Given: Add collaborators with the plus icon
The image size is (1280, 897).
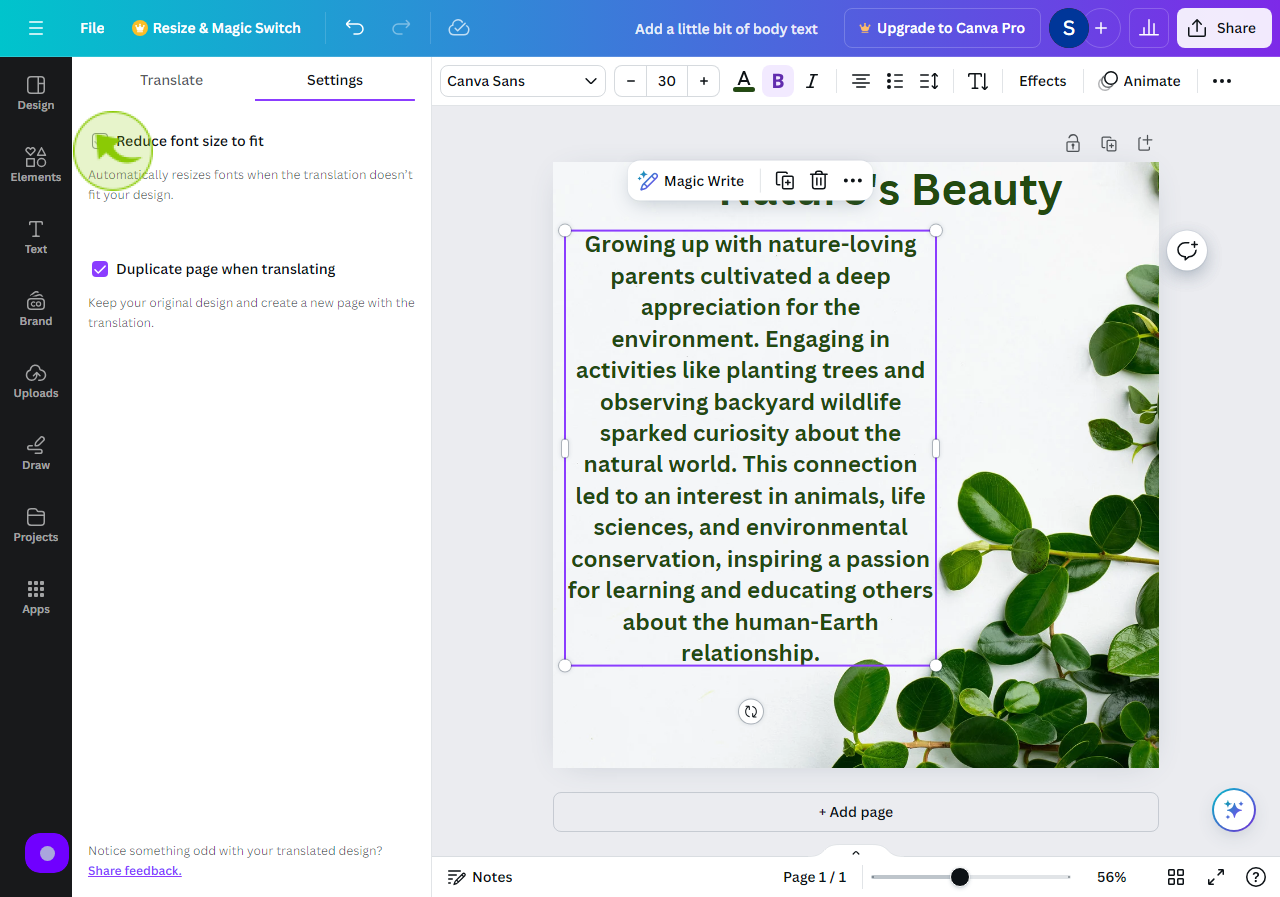Looking at the screenshot, I should [x=1101, y=28].
